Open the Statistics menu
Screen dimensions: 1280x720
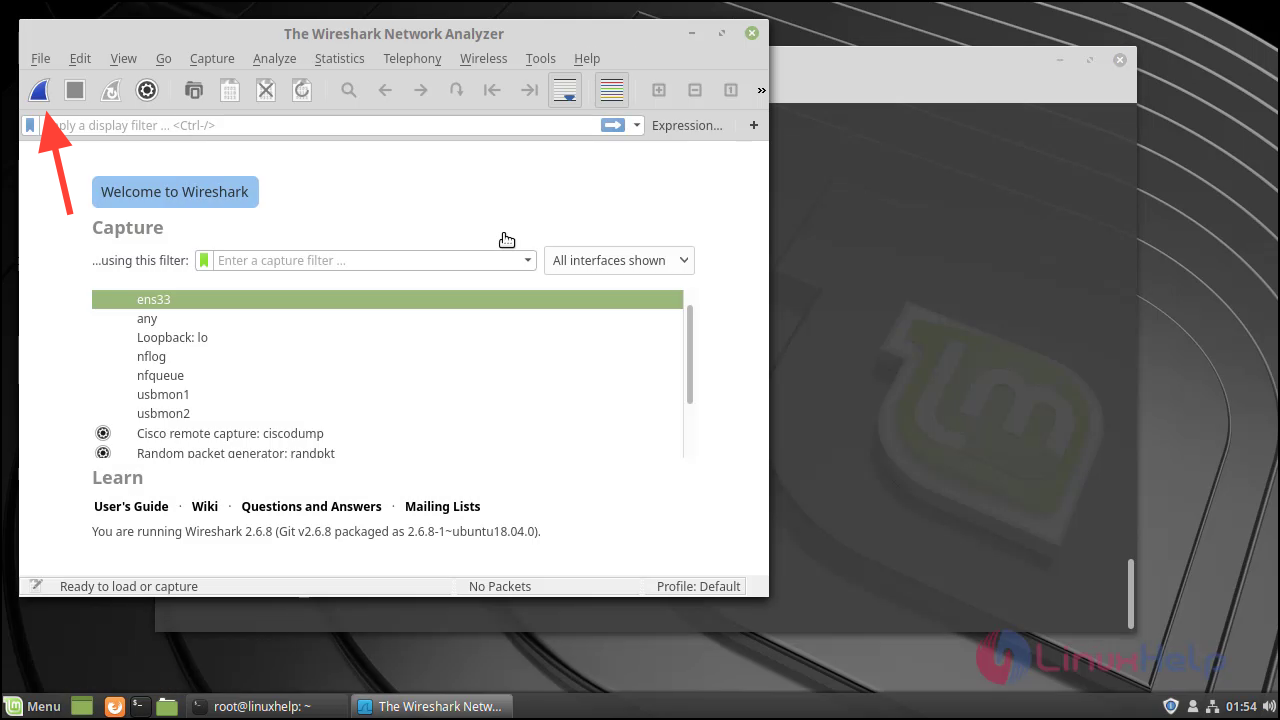(339, 58)
